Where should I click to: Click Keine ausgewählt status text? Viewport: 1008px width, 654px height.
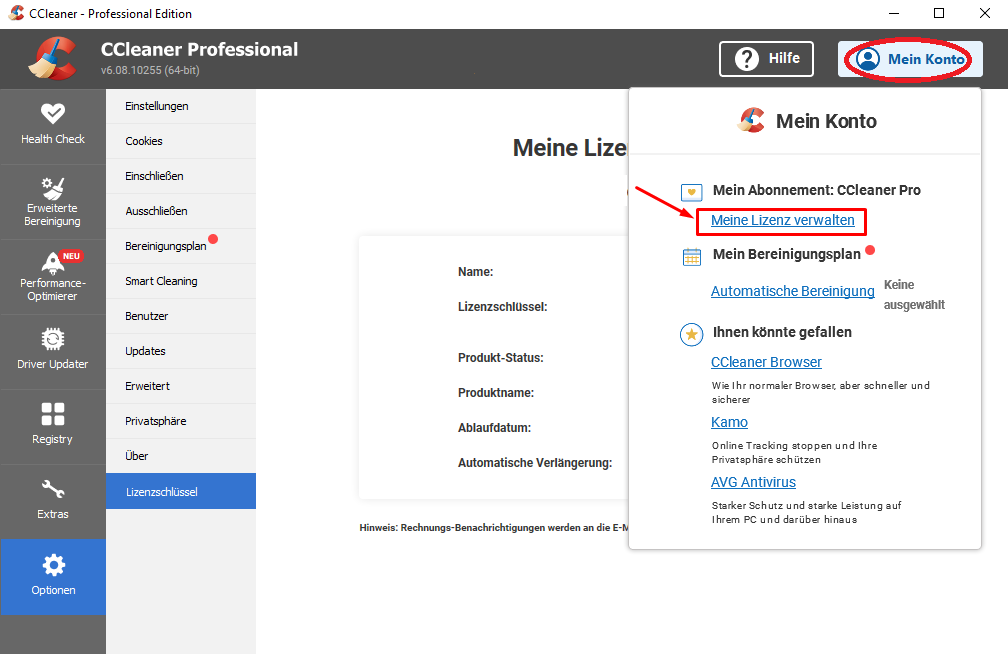pyautogui.click(x=914, y=295)
